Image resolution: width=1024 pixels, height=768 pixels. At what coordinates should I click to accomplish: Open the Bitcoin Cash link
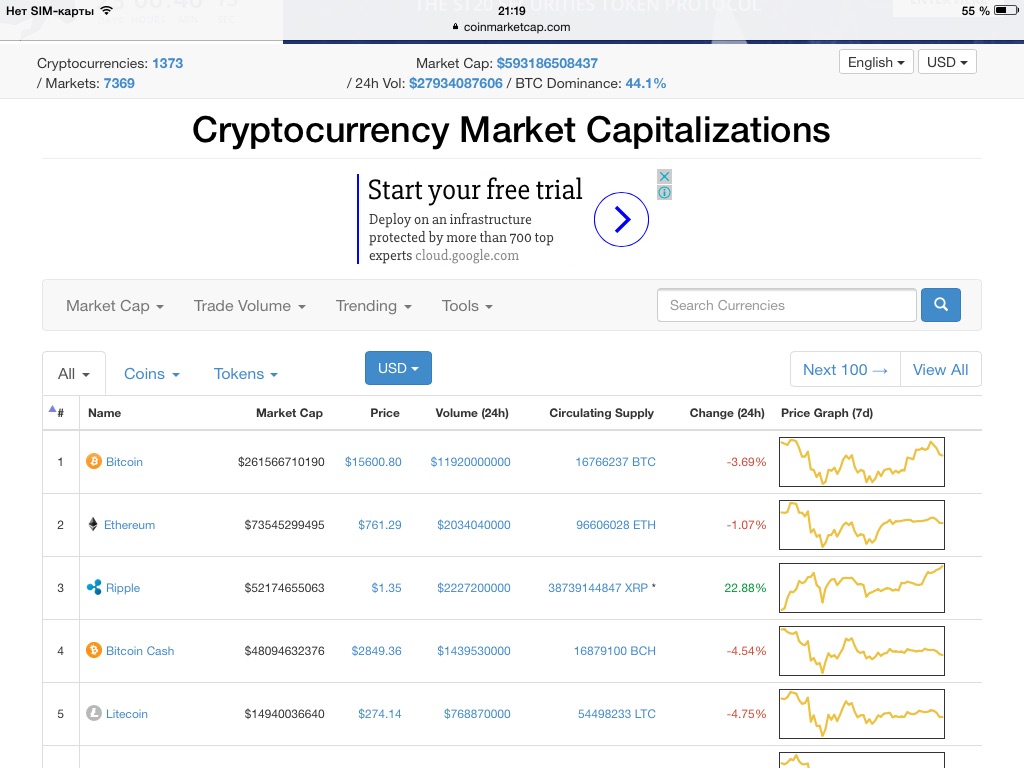click(x=140, y=650)
